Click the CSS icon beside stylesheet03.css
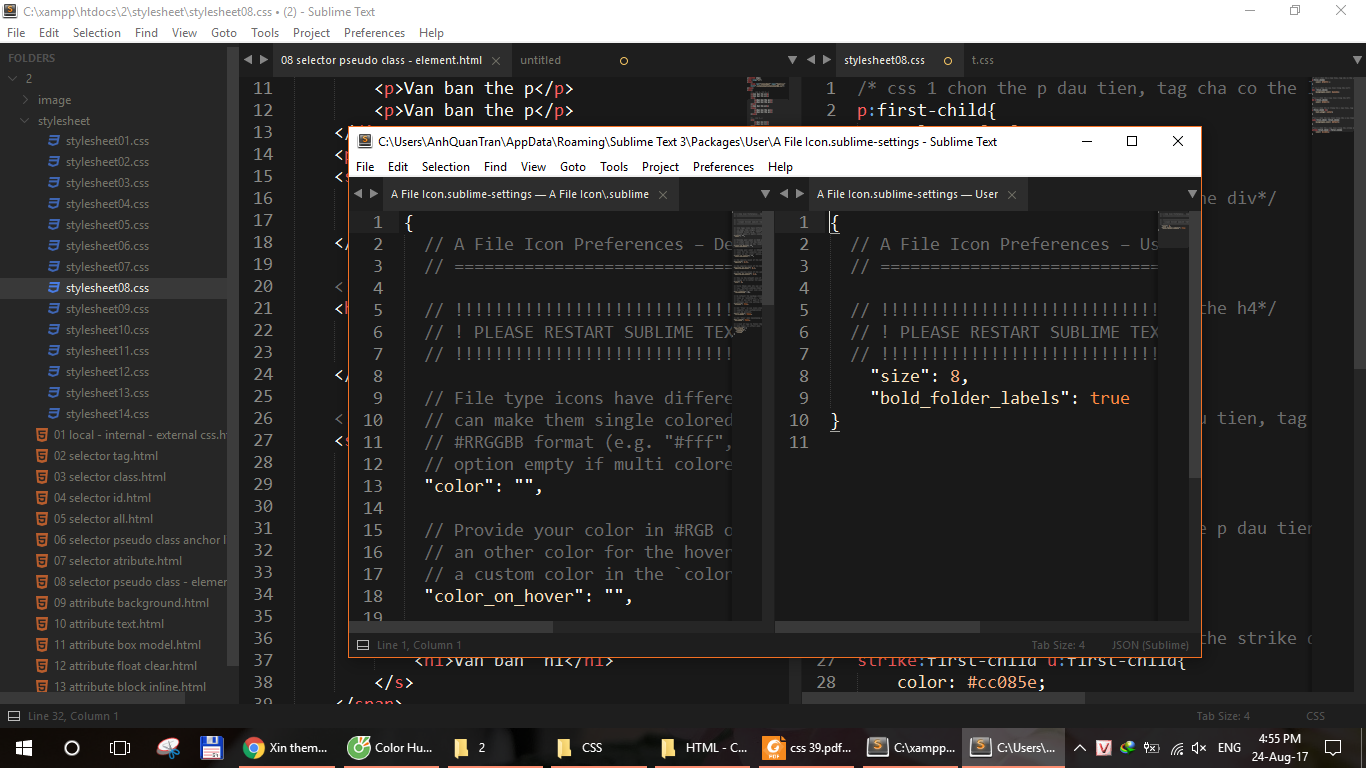This screenshot has height=768, width=1366. 55,183
